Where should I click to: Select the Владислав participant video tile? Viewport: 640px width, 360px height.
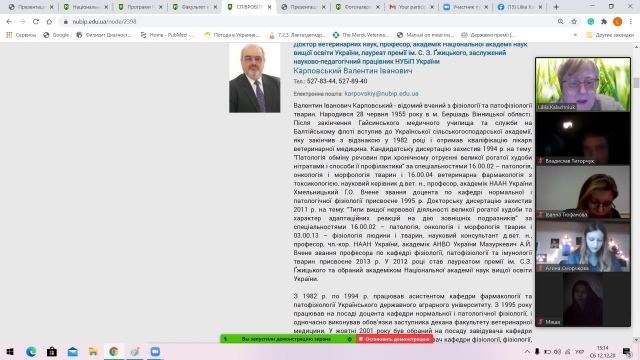(583, 139)
